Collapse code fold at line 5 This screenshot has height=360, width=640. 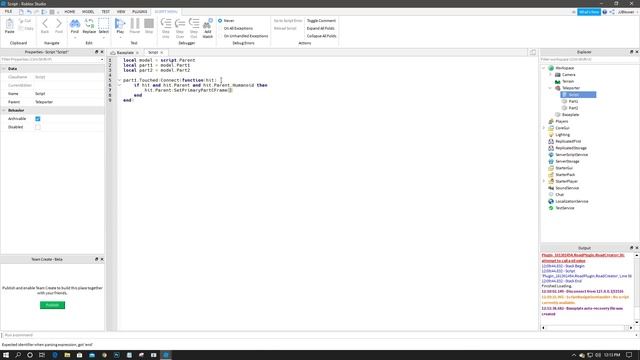click(x=119, y=80)
